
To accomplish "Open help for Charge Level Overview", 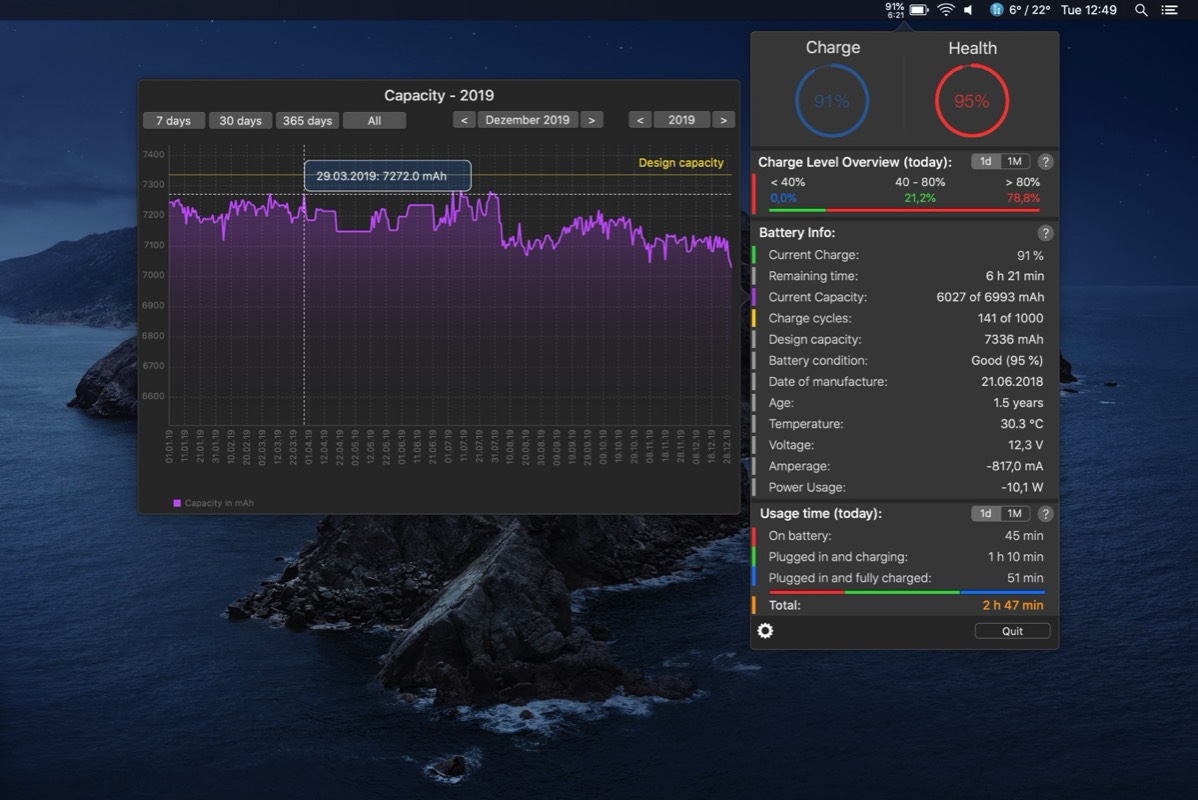I will (1045, 162).
